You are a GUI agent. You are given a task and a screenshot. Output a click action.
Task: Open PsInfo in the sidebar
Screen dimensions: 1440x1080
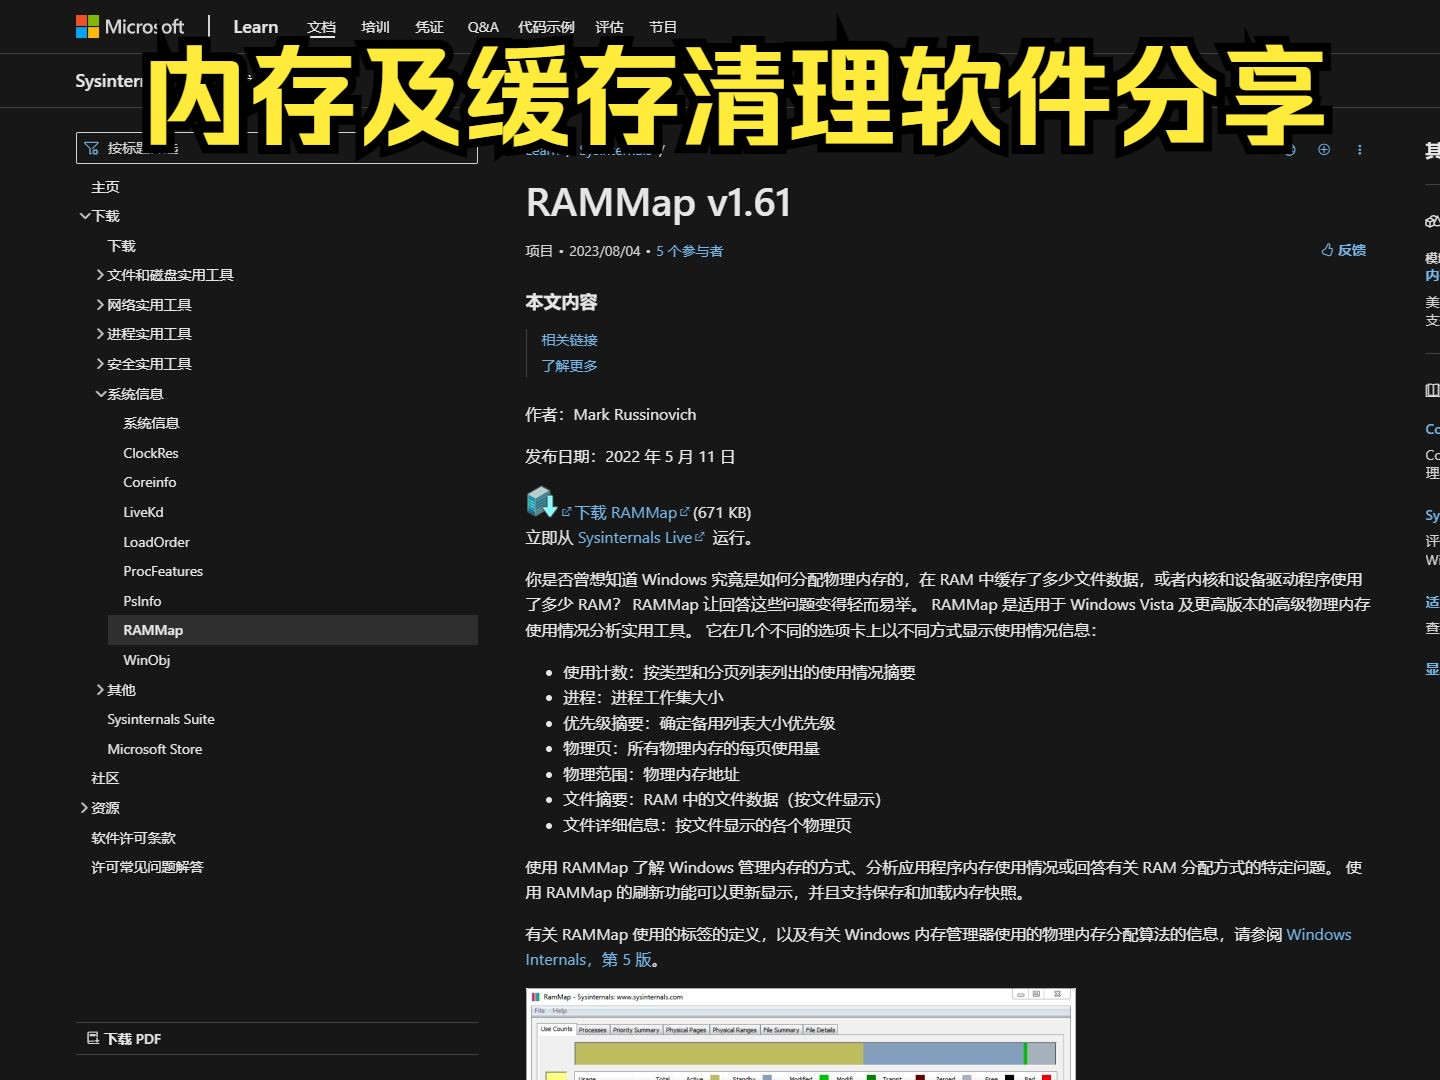click(142, 601)
